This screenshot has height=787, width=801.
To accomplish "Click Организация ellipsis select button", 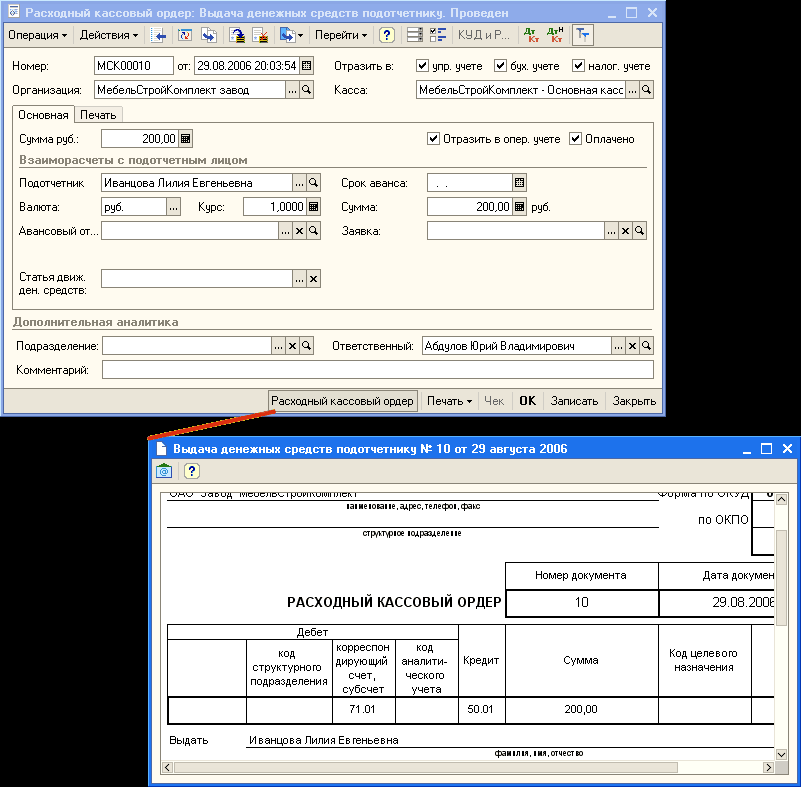I will click(x=292, y=90).
